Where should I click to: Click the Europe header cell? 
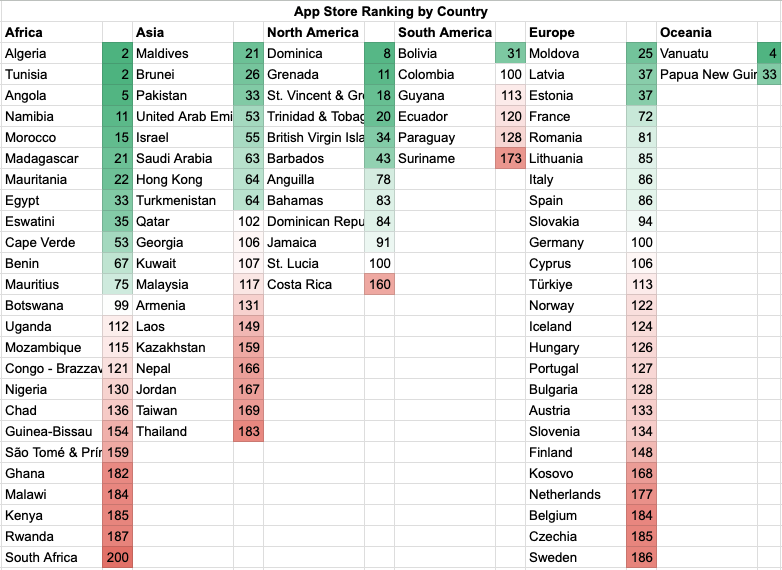[x=576, y=33]
